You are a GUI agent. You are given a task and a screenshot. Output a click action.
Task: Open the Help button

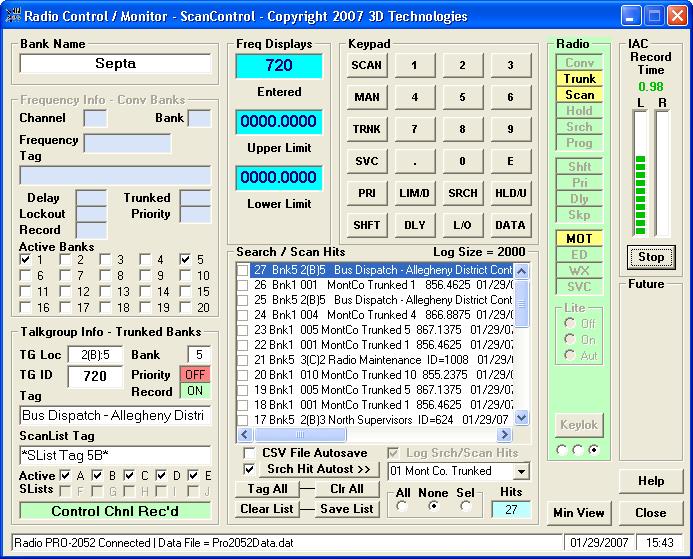tap(651, 481)
